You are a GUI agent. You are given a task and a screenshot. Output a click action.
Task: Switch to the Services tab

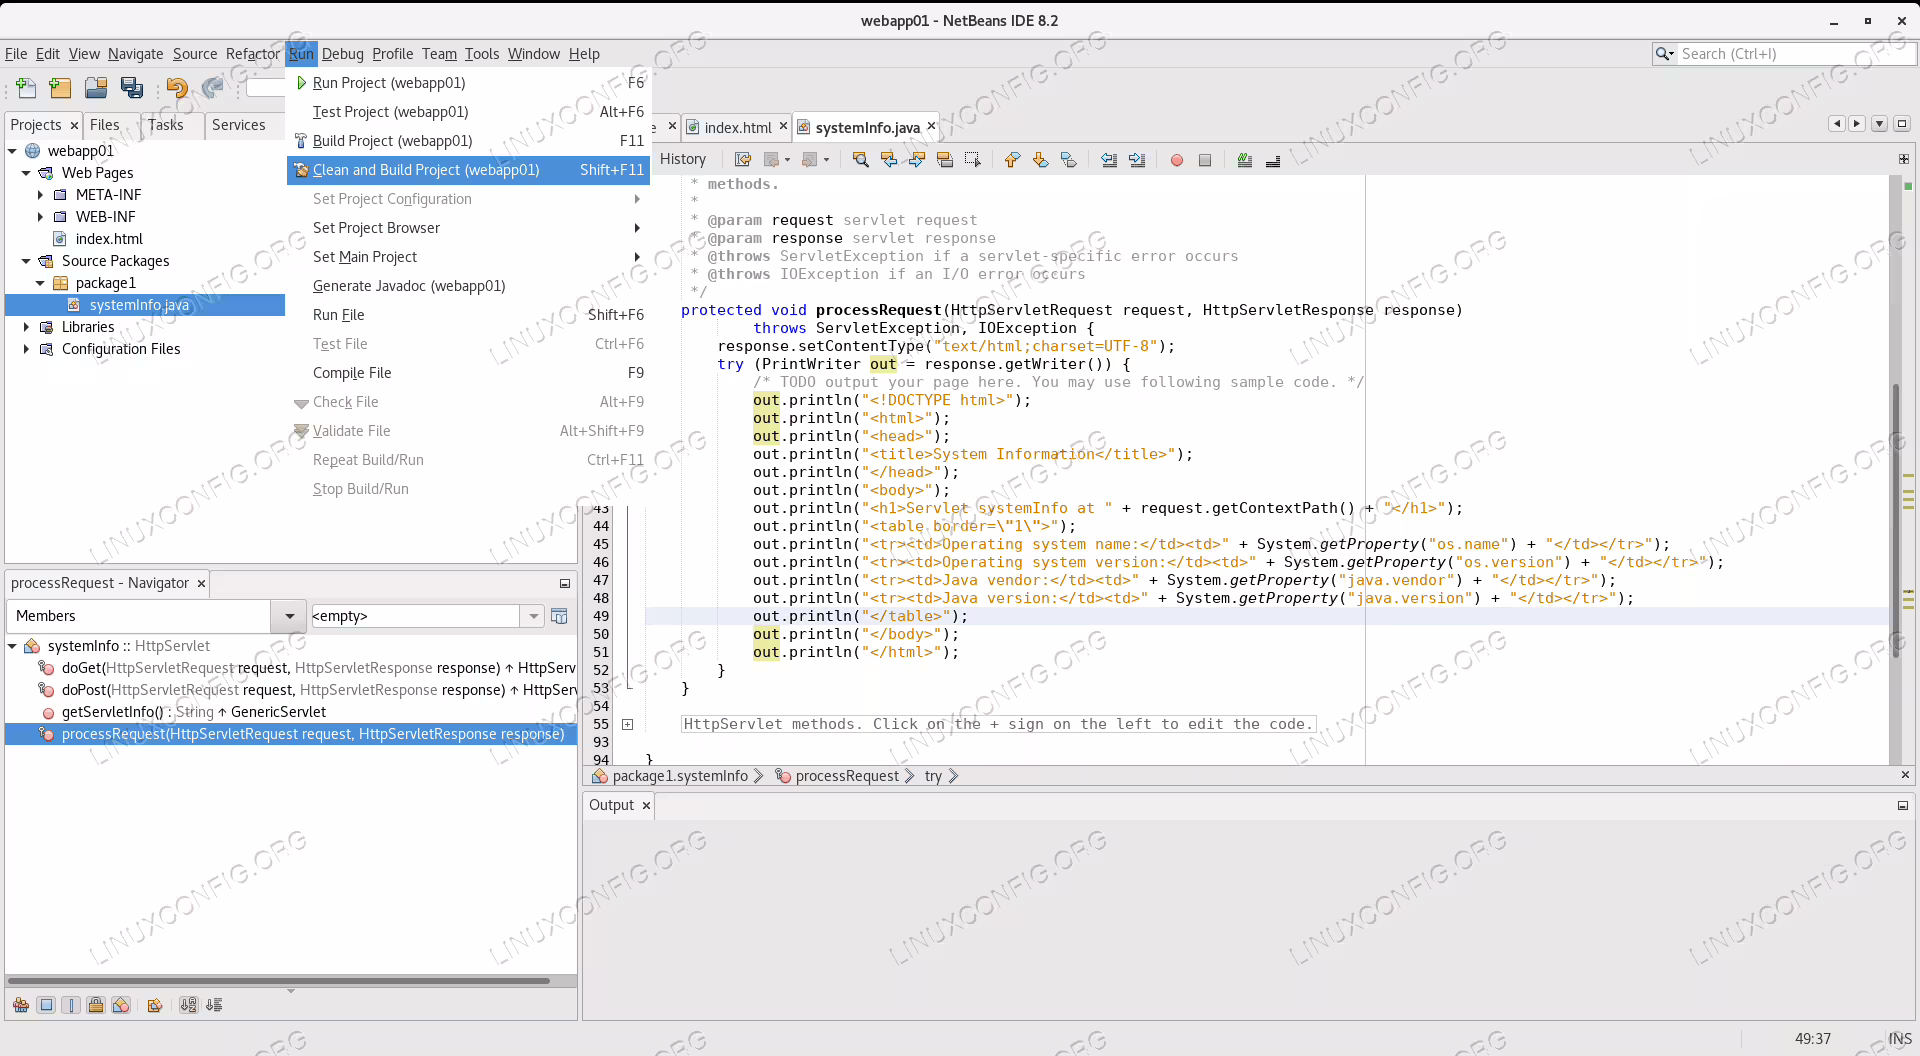(x=238, y=125)
